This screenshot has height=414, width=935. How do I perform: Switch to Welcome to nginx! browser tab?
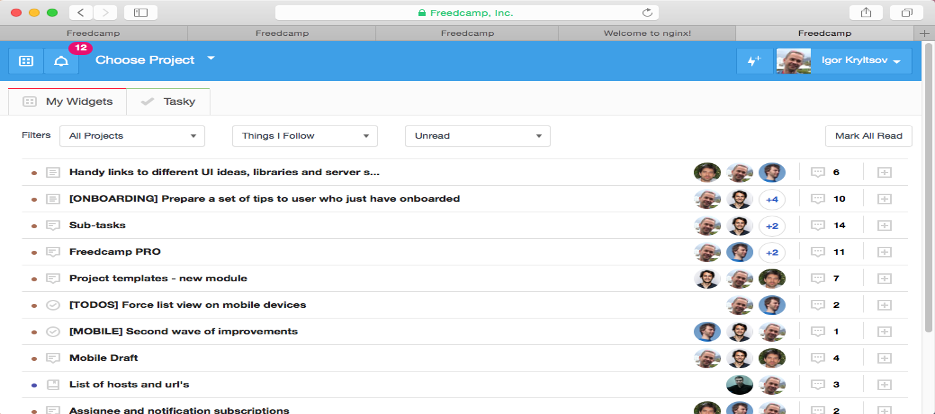point(647,33)
